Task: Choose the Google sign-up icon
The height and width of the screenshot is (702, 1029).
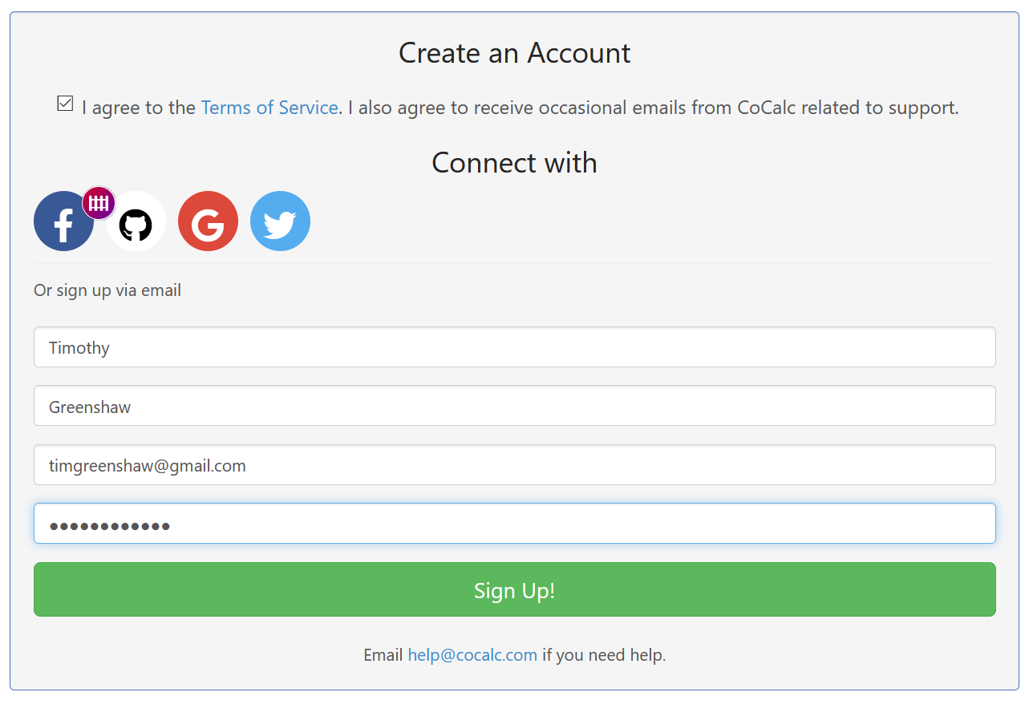Action: 208,221
